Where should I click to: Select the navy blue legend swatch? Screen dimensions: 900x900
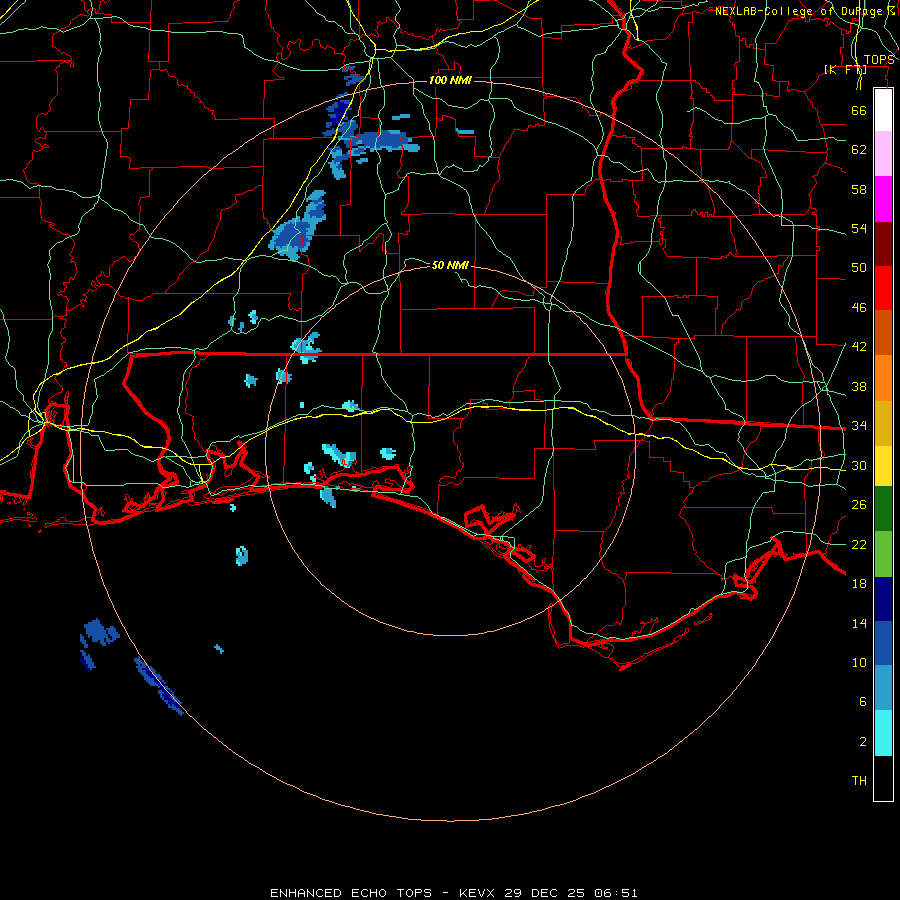click(x=883, y=598)
